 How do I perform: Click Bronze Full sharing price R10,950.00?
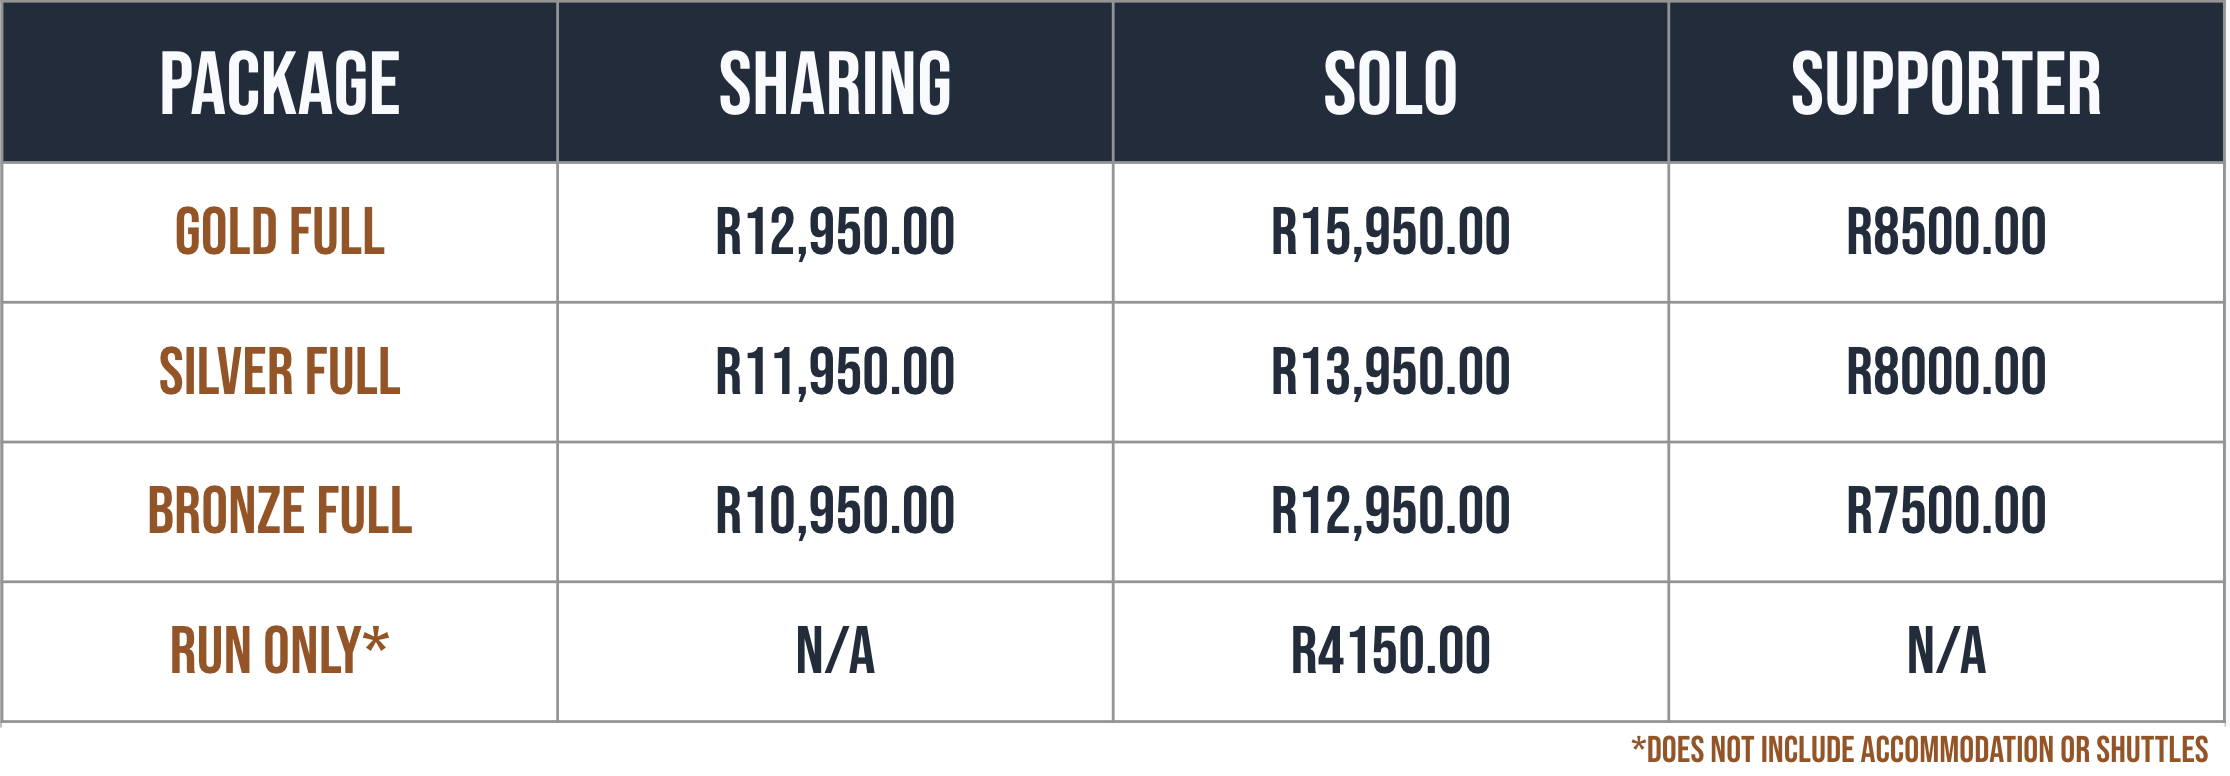[x=835, y=512]
